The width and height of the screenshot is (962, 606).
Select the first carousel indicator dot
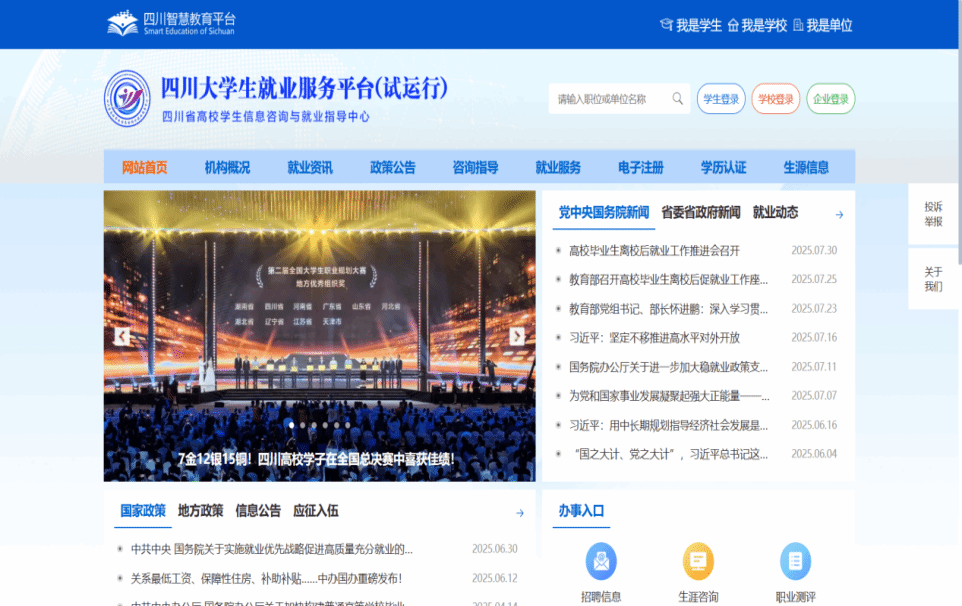point(291,424)
